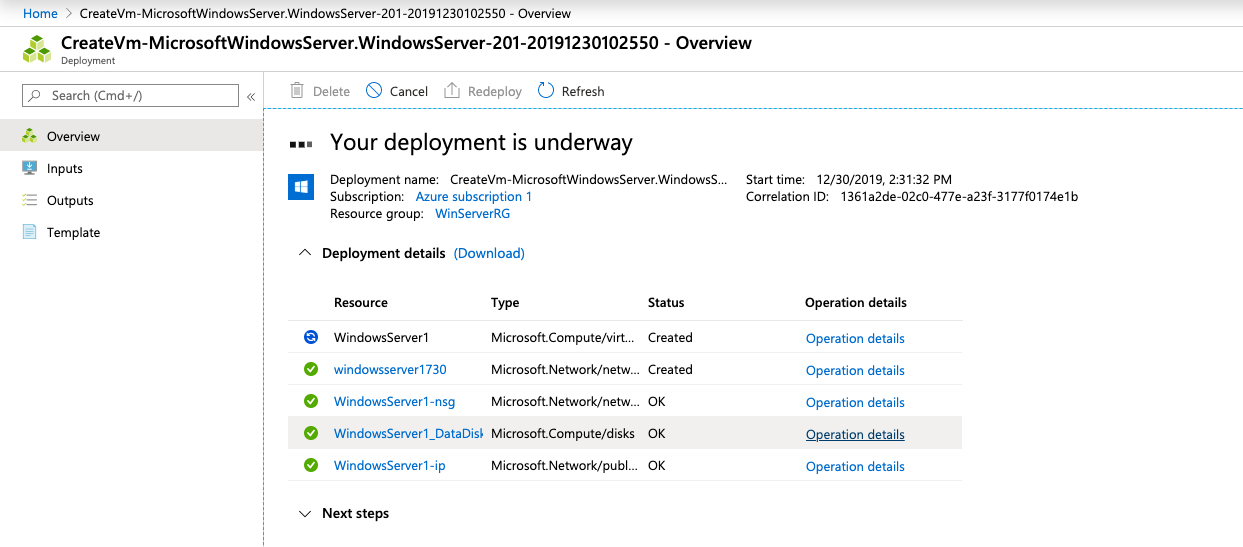Image resolution: width=1243 pixels, height=547 pixels.
Task: Click the Inputs icon in sidebar
Action: [x=30, y=168]
